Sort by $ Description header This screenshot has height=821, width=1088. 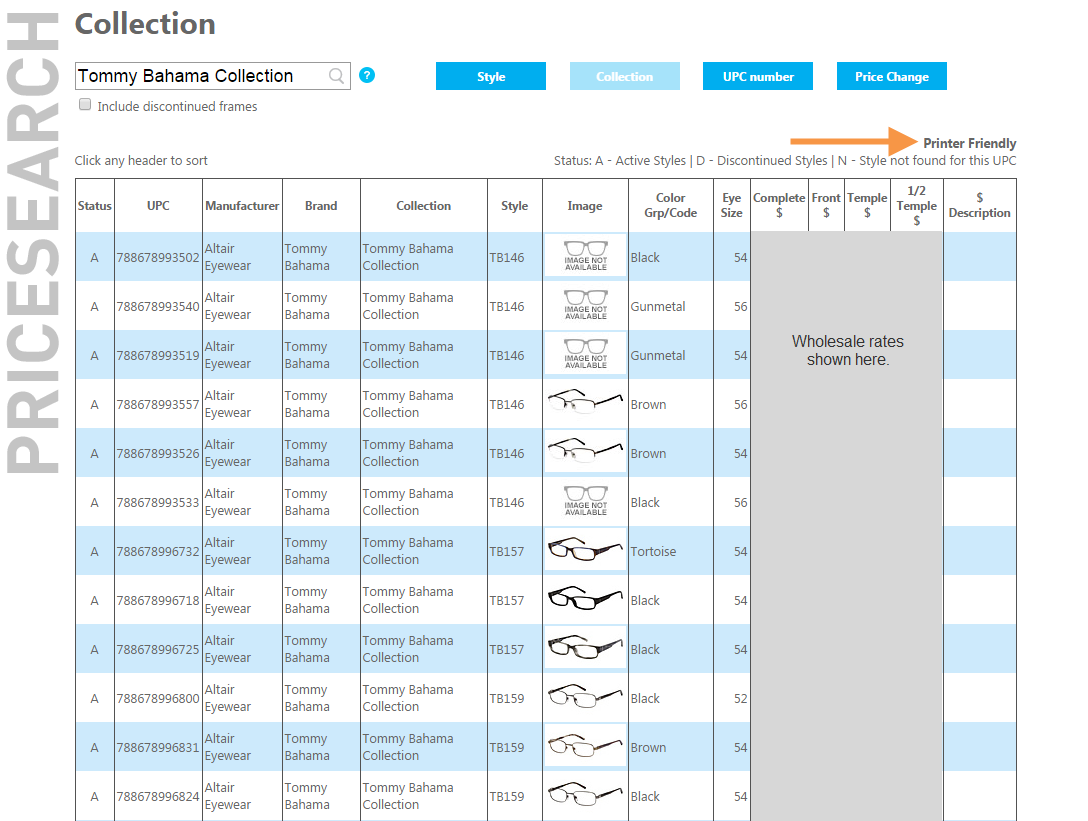coord(979,205)
